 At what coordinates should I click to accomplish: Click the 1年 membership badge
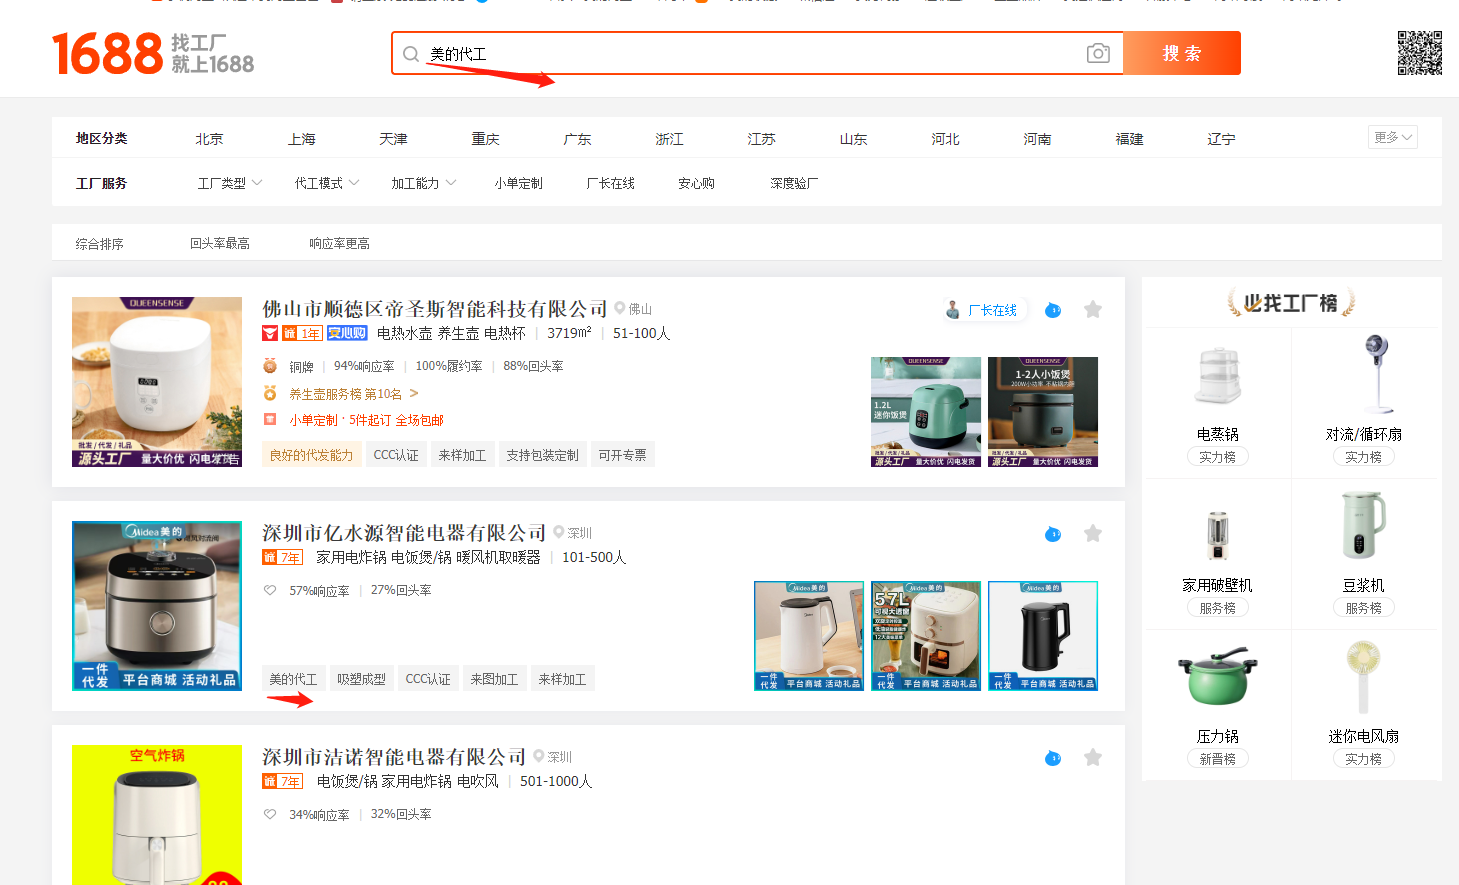pos(302,333)
